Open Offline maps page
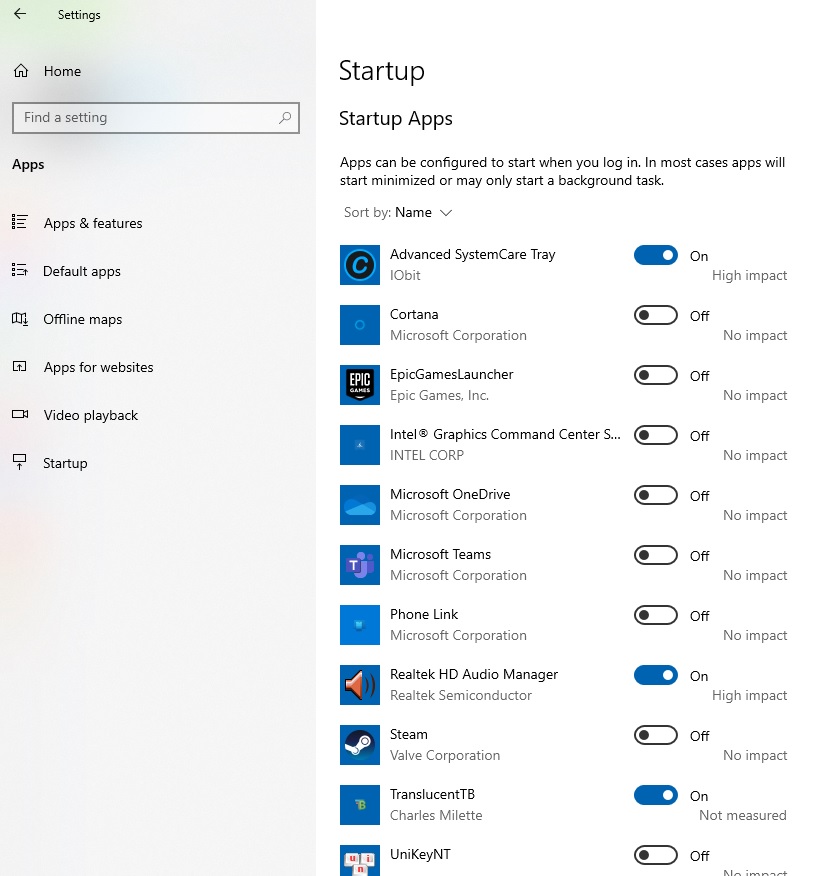The height and width of the screenshot is (876, 838). pyautogui.click(x=83, y=319)
